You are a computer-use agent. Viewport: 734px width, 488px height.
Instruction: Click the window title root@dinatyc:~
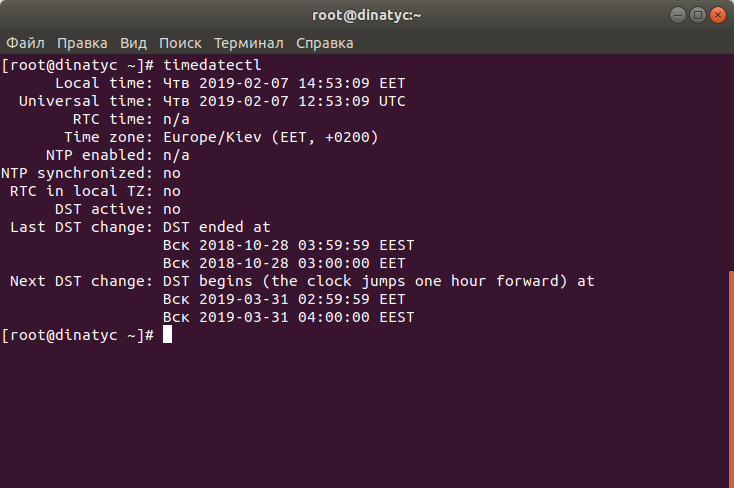367,15
